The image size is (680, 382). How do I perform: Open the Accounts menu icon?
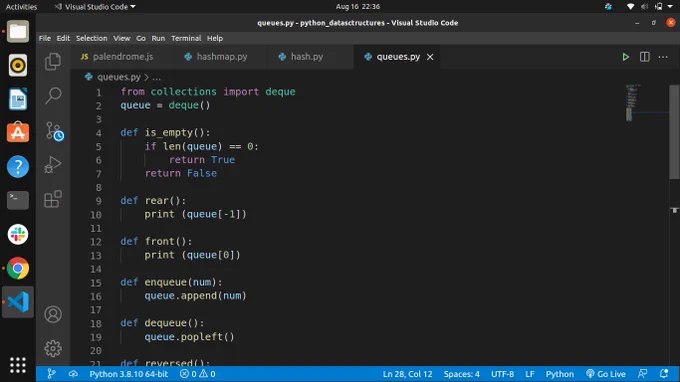[x=53, y=314]
